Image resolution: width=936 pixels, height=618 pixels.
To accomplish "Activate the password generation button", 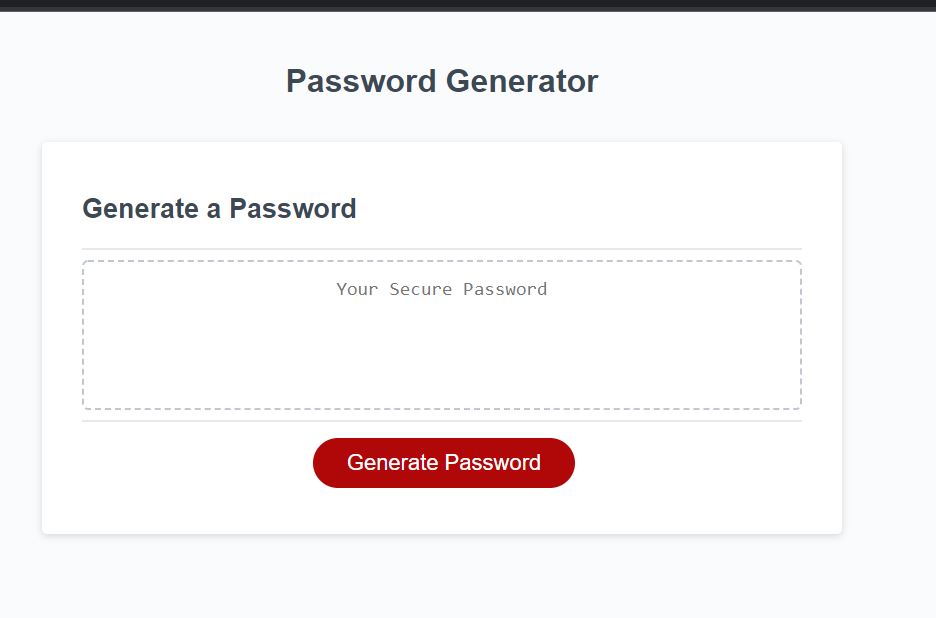I will (x=443, y=462).
